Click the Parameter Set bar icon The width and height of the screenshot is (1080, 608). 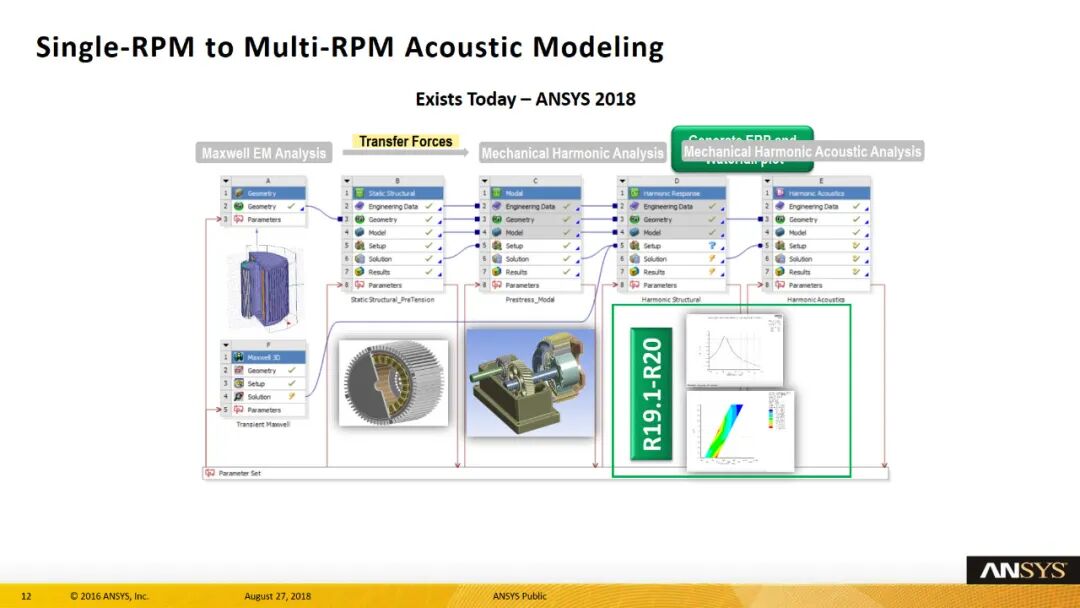(x=210, y=473)
